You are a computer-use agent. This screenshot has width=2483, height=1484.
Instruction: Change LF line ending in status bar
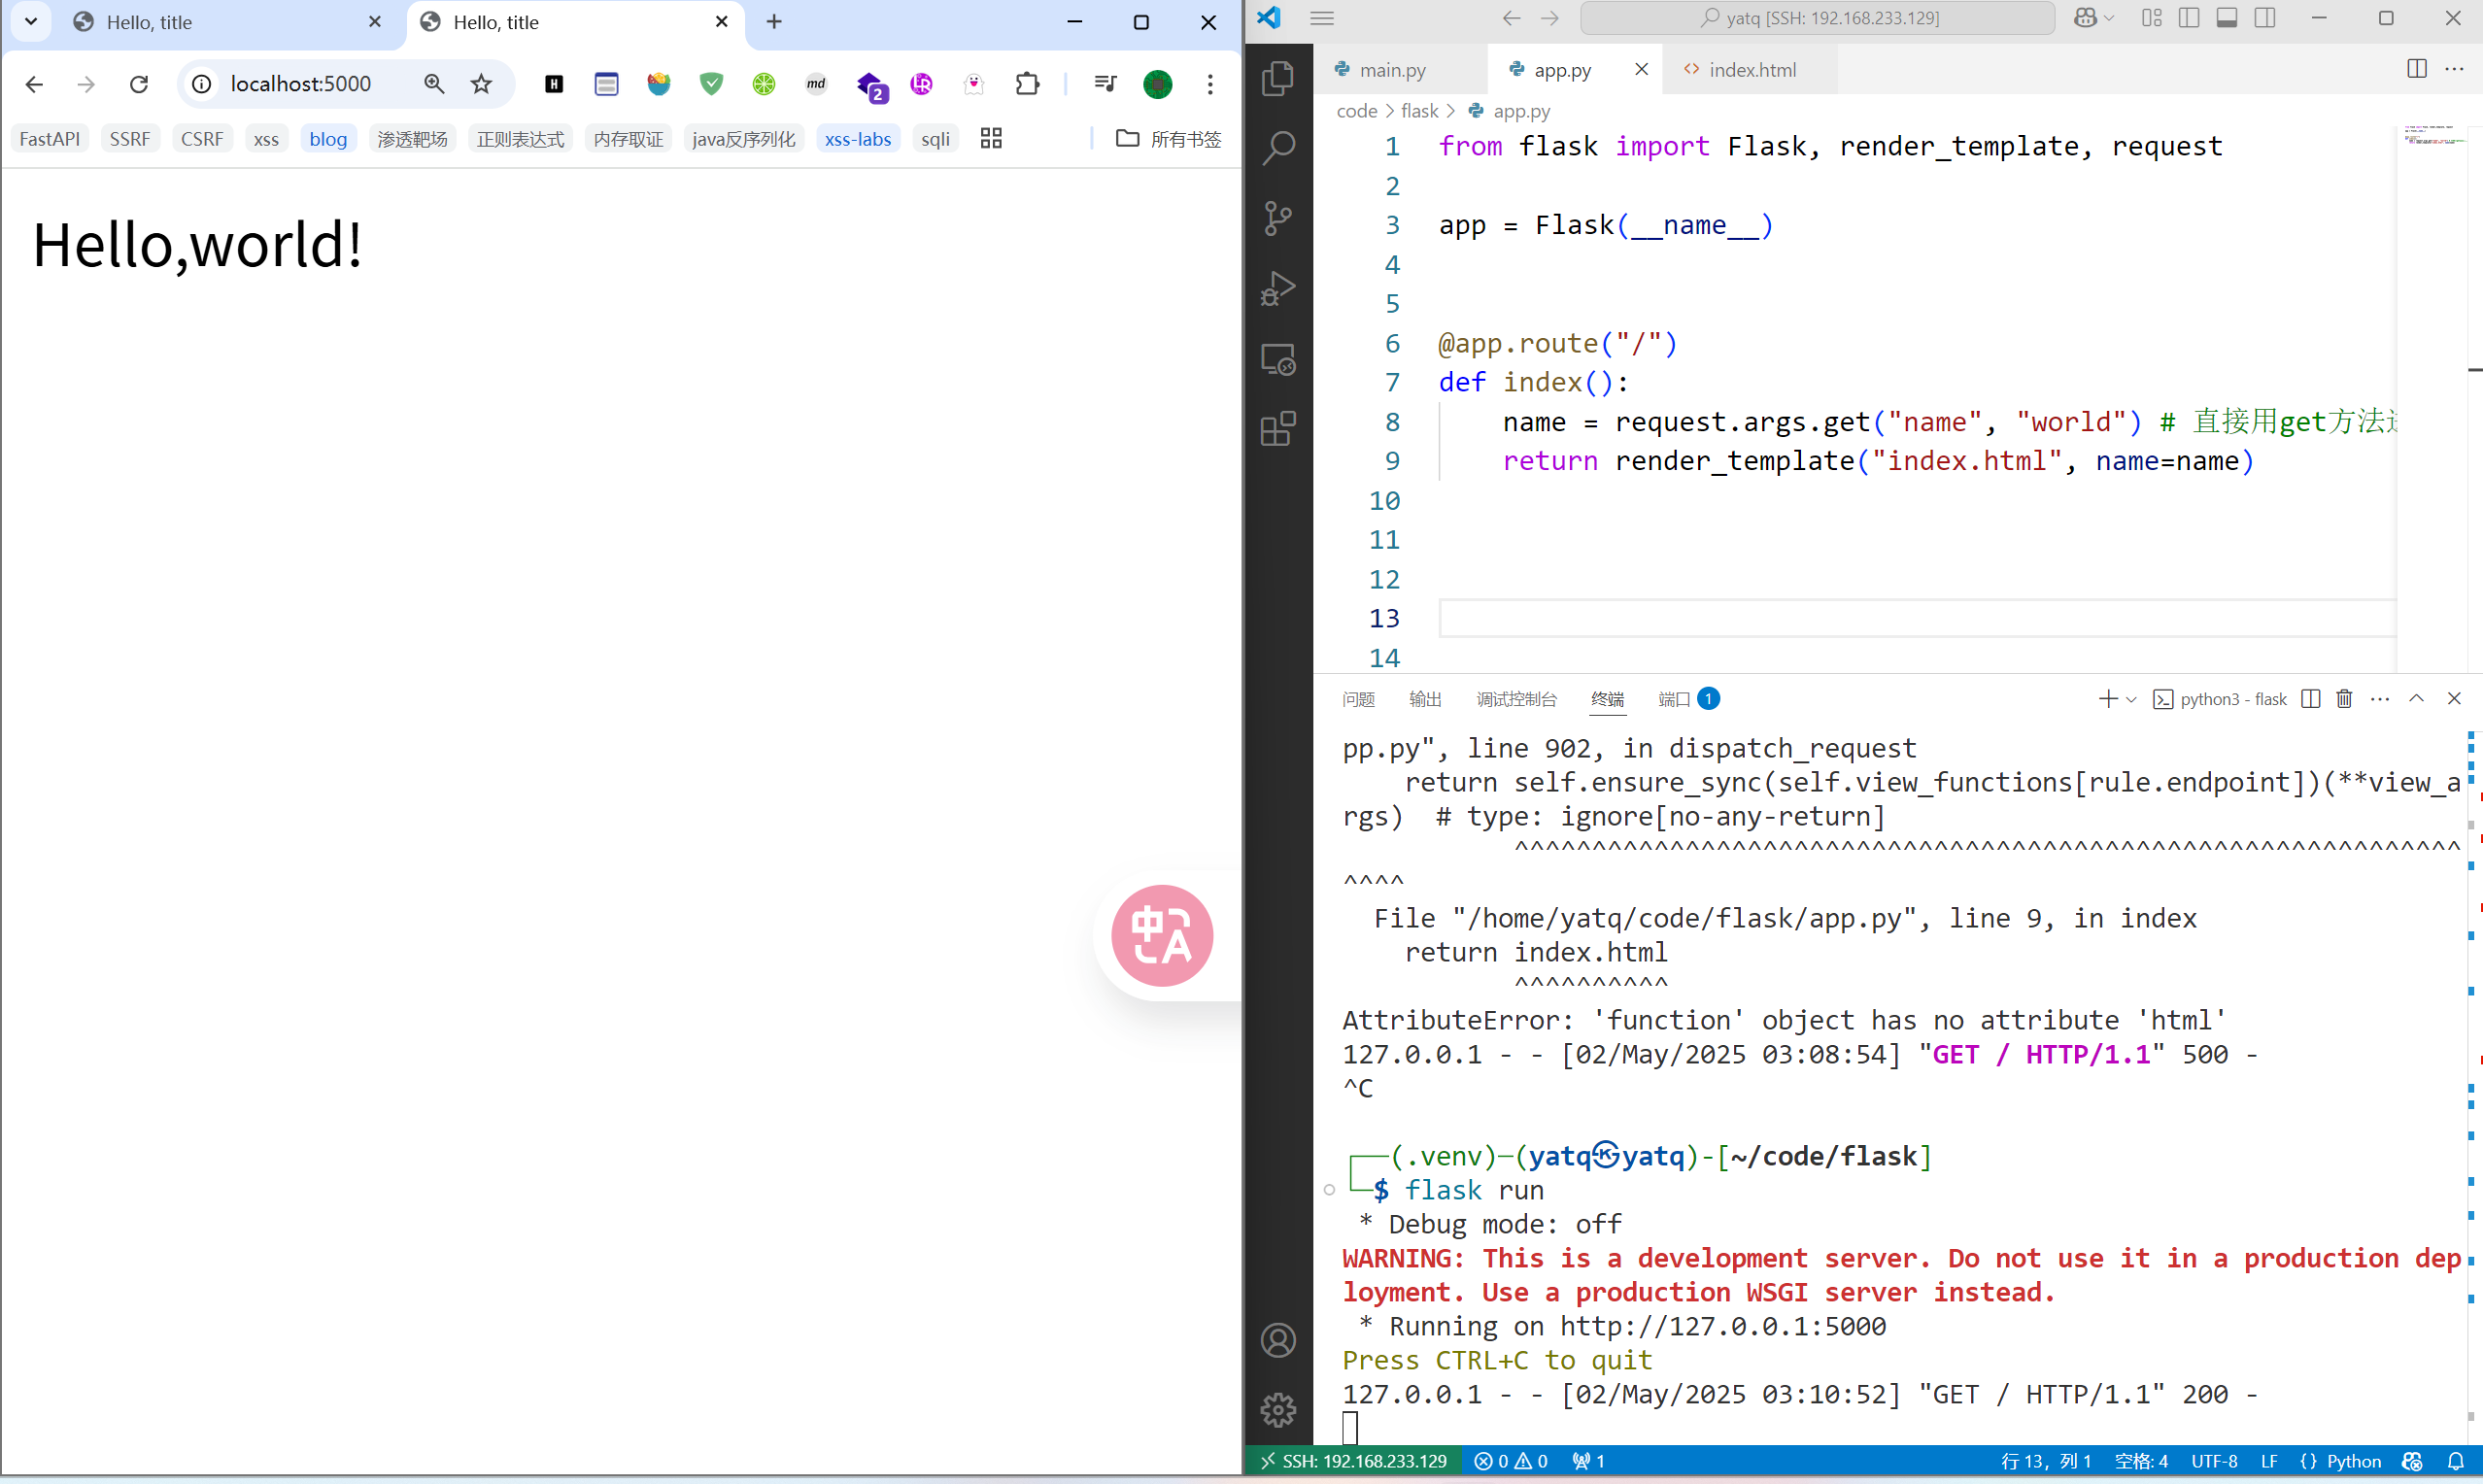pyautogui.click(x=2269, y=1461)
